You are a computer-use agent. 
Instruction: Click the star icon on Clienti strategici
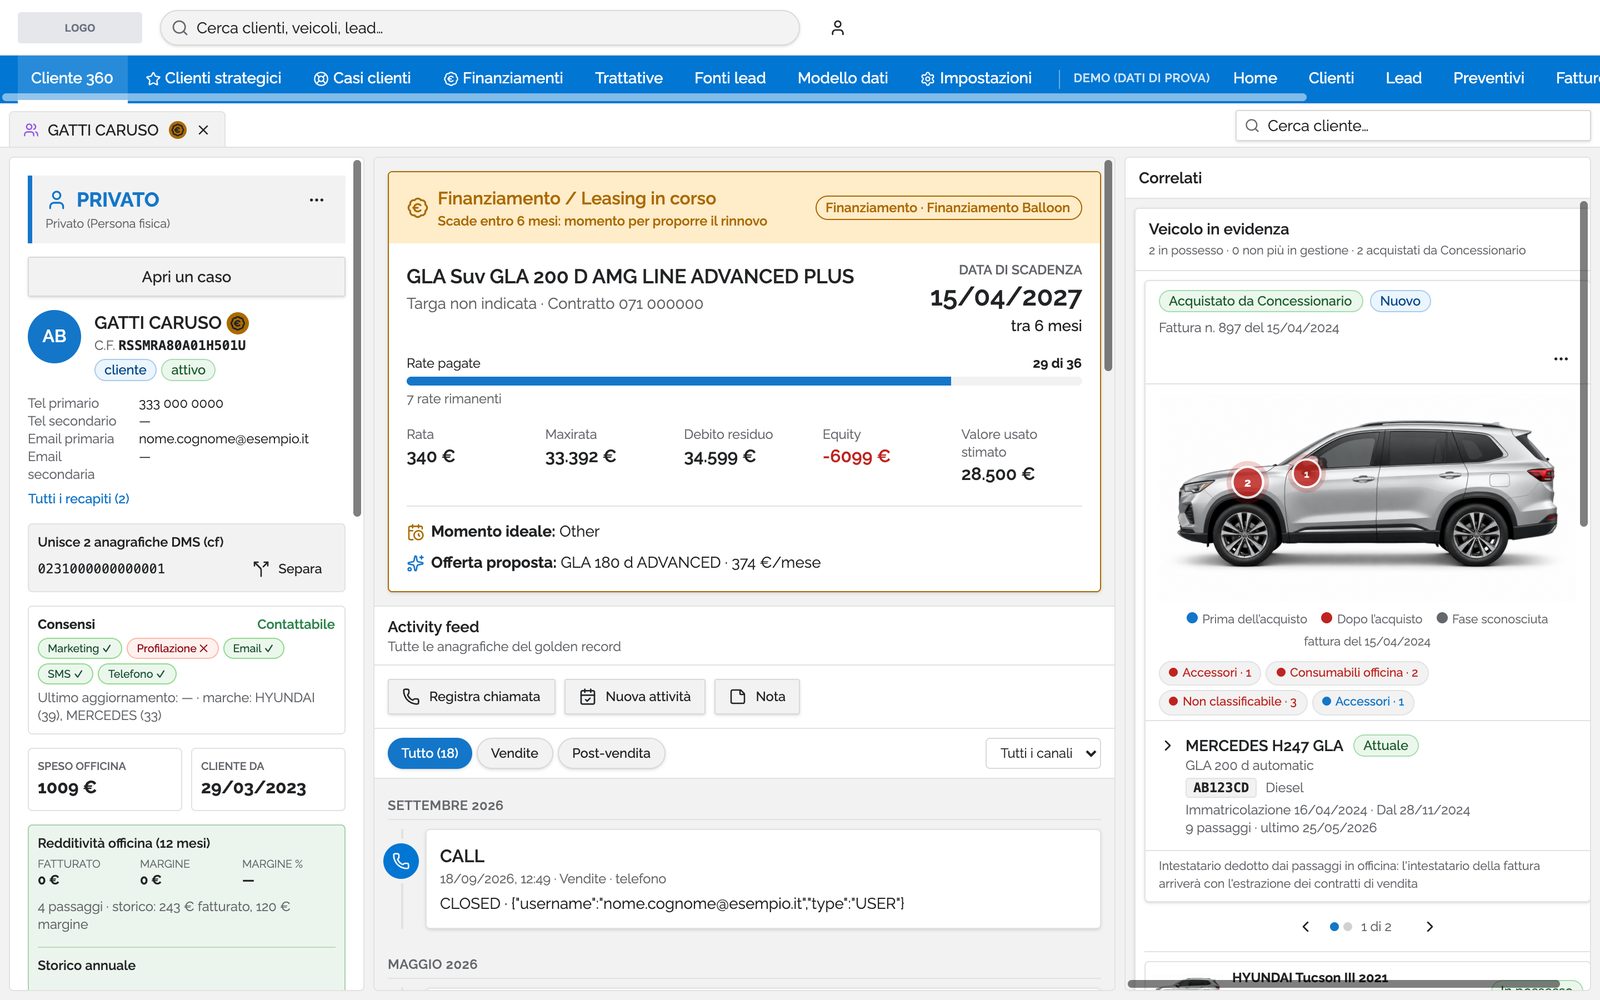(x=153, y=78)
